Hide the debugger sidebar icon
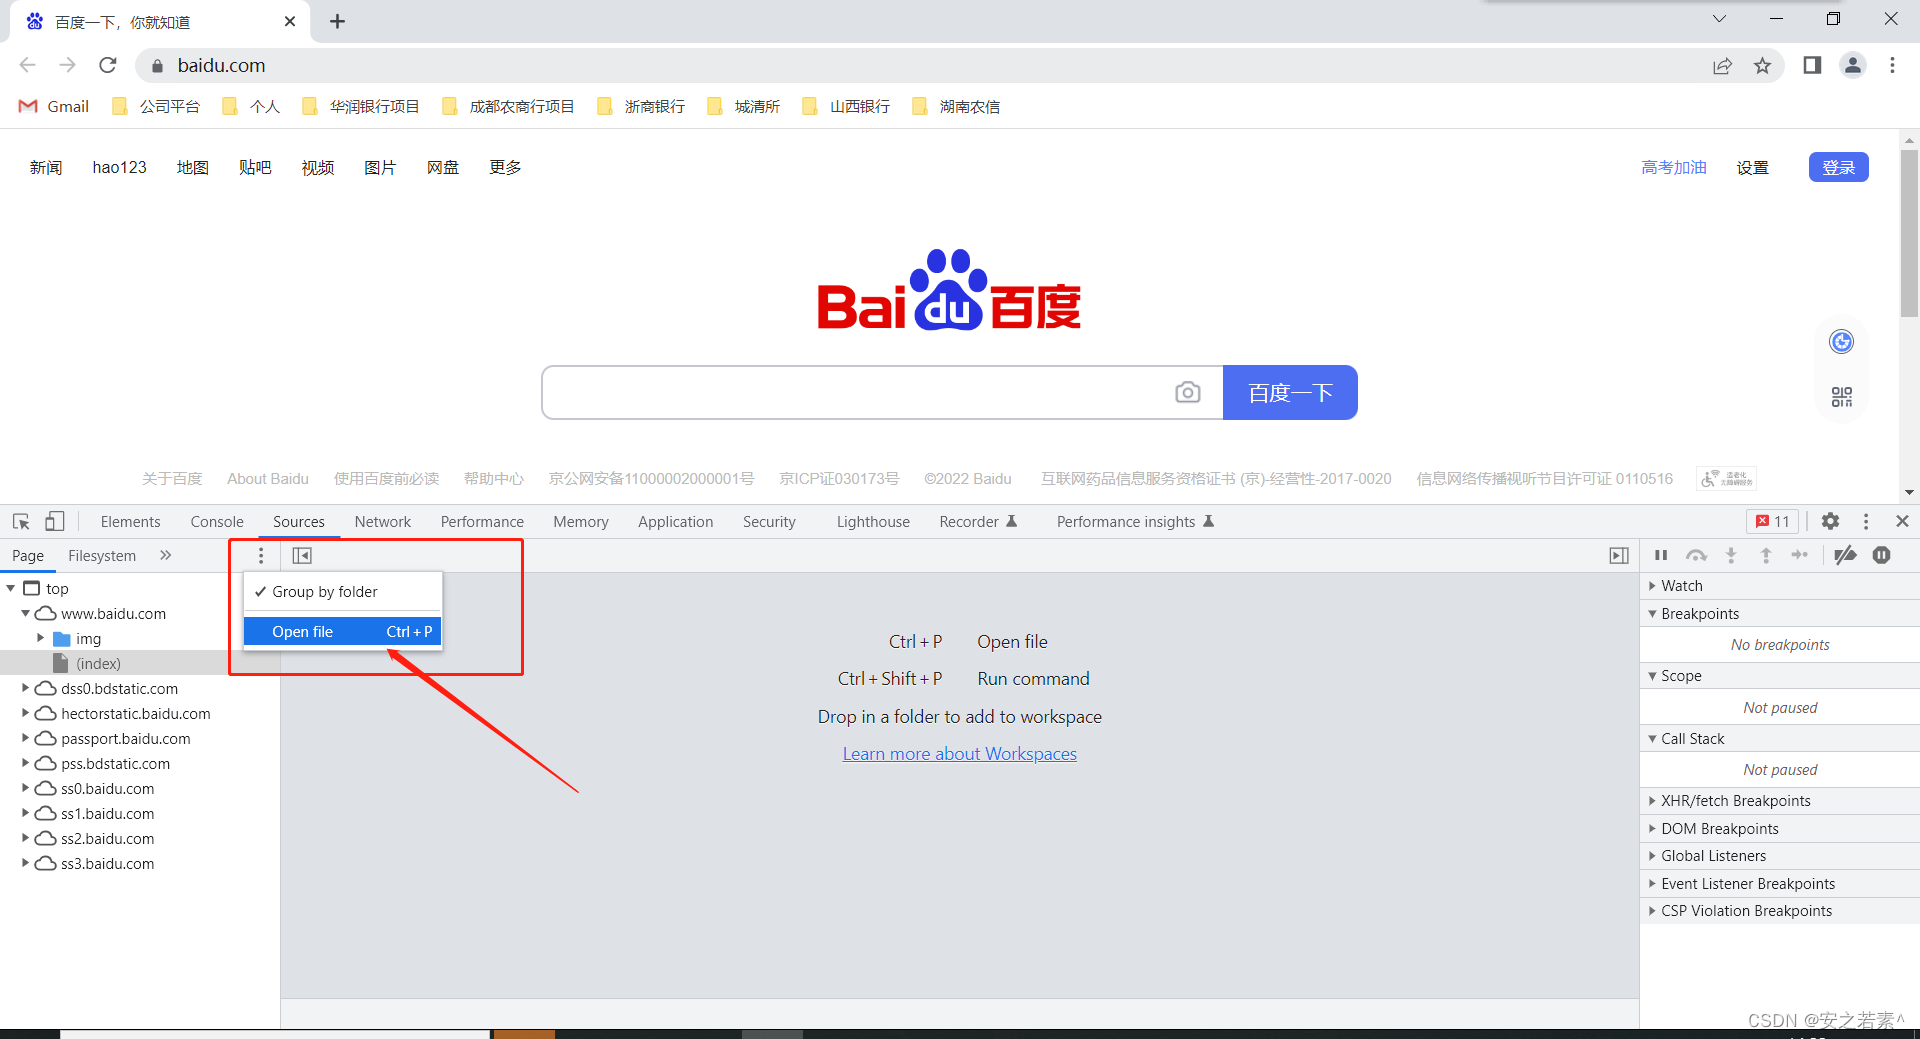The width and height of the screenshot is (1920, 1039). pyautogui.click(x=1619, y=556)
